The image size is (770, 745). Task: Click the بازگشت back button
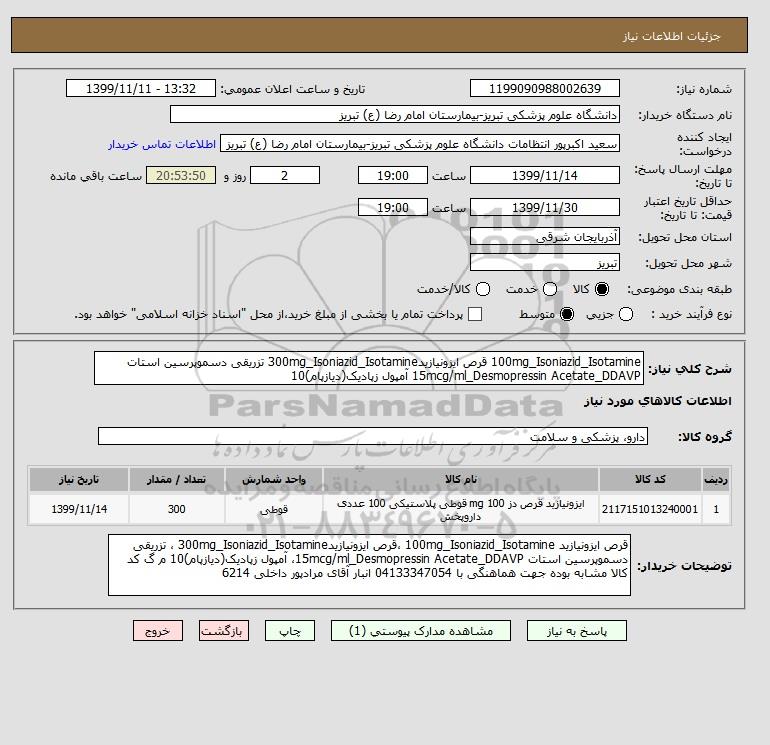click(x=223, y=631)
